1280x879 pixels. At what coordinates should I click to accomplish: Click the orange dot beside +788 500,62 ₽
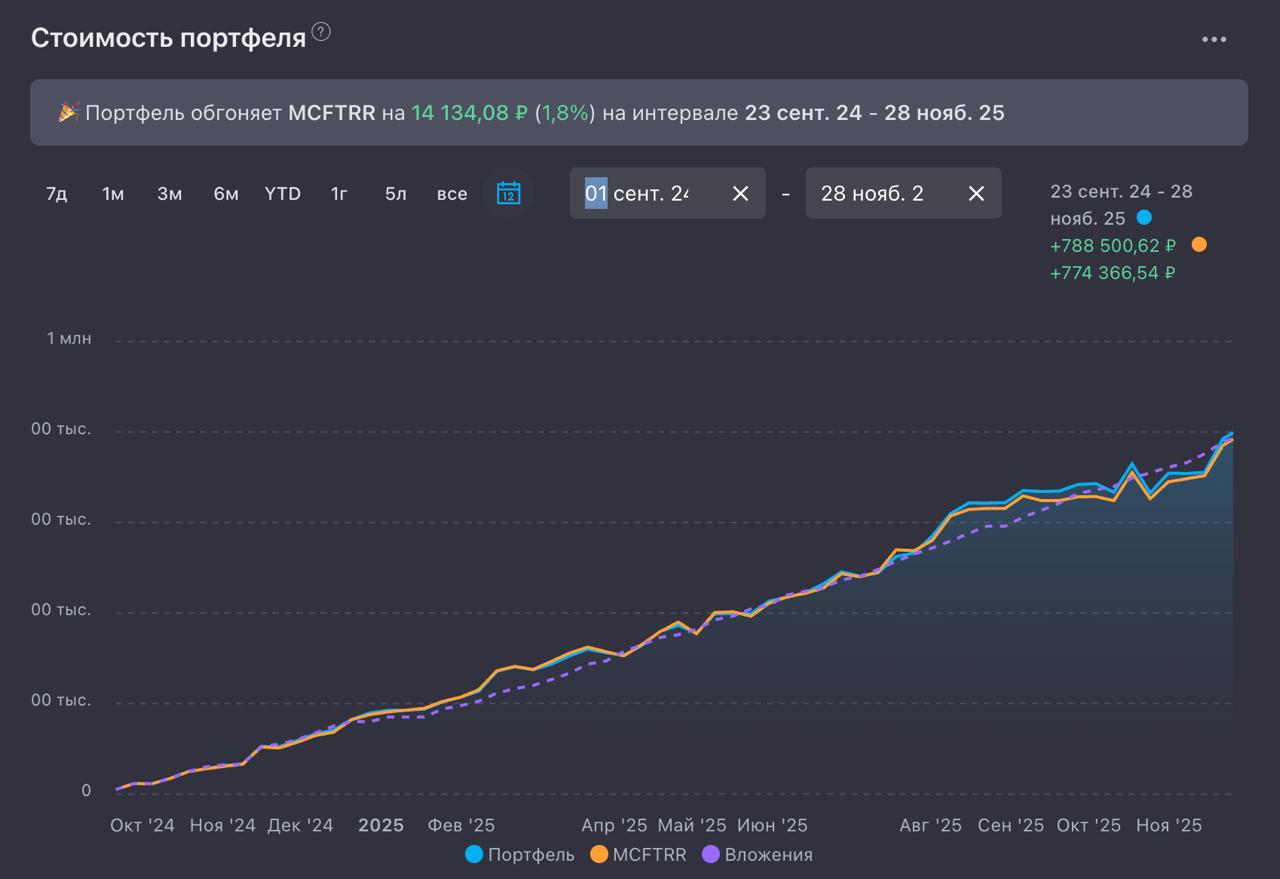click(x=1199, y=245)
